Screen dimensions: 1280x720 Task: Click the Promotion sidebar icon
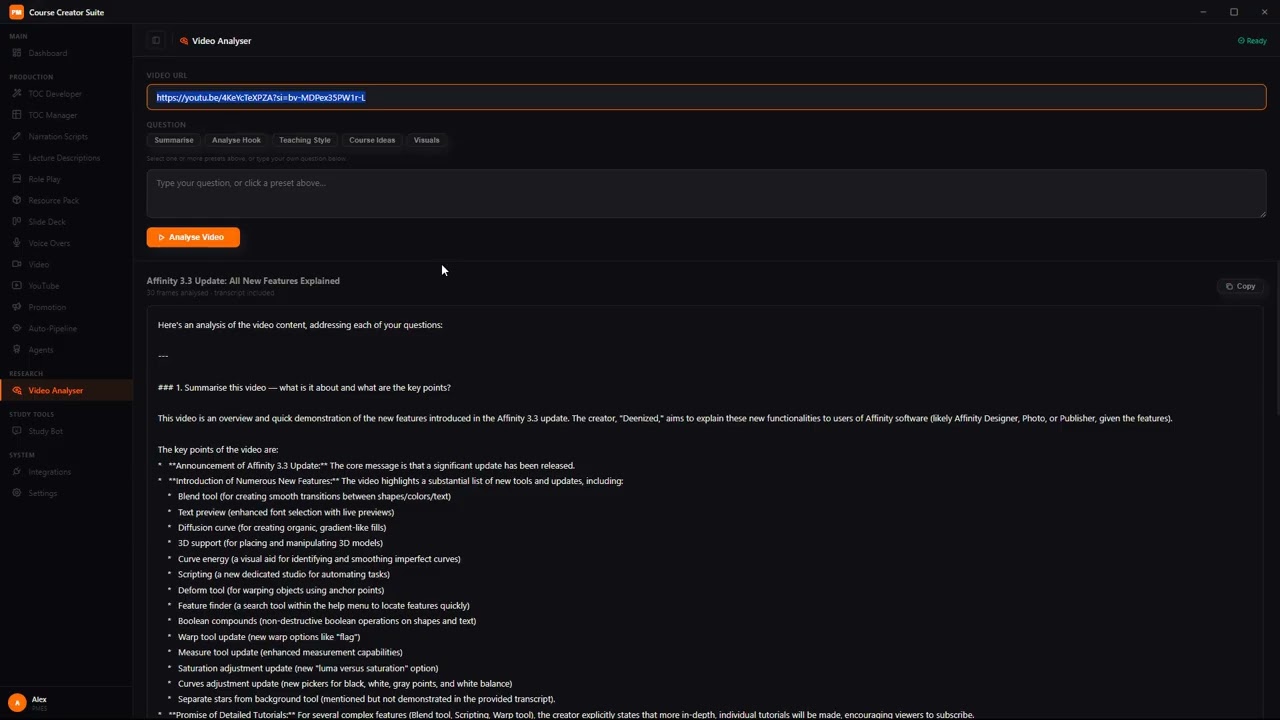(17, 307)
